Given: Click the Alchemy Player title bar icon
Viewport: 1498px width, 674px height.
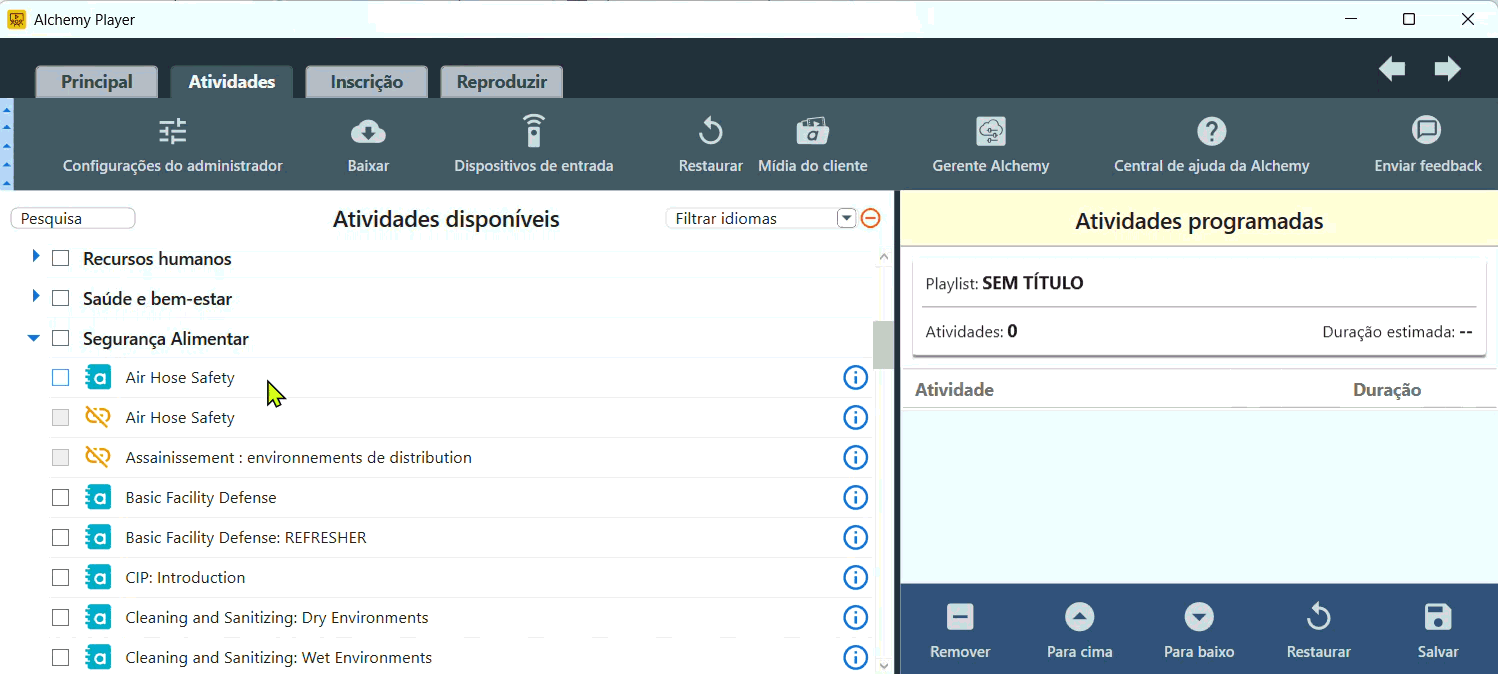Looking at the screenshot, I should coord(17,19).
